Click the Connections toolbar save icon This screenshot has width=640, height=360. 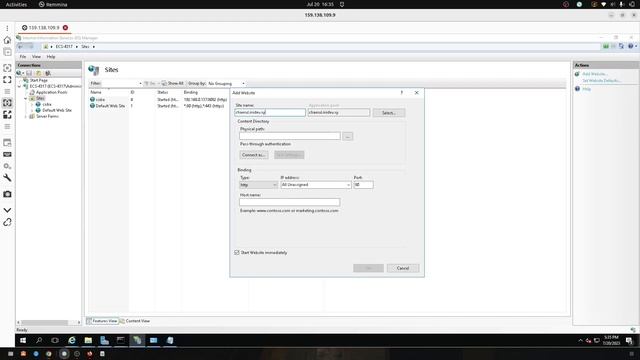point(29,73)
